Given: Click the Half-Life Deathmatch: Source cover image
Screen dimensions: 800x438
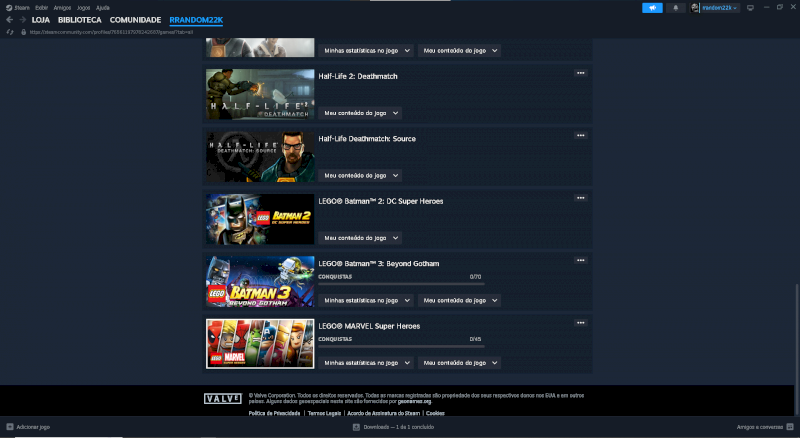Looking at the screenshot, I should (260, 157).
